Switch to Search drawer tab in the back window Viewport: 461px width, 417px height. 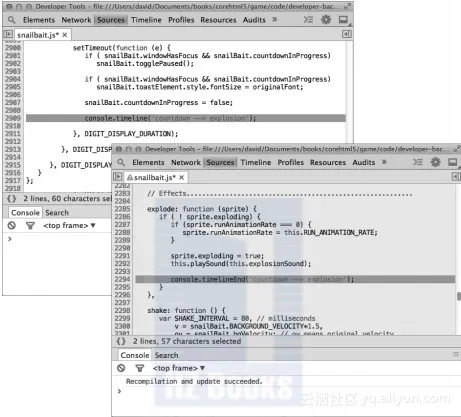coord(57,213)
